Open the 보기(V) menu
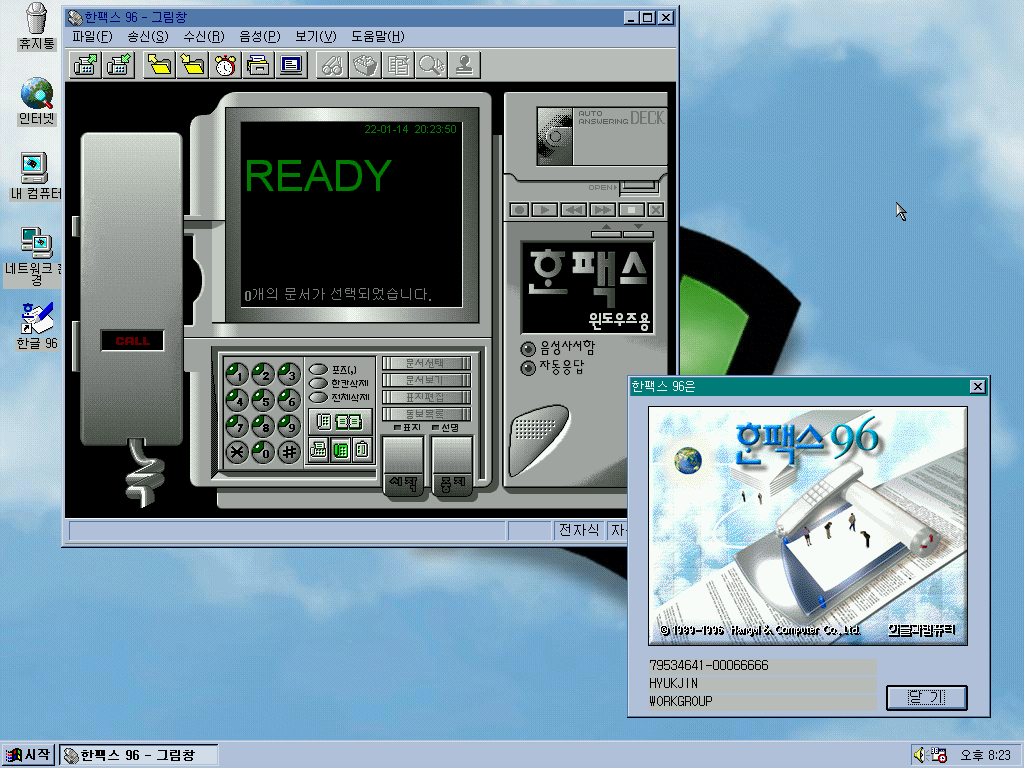 (x=315, y=37)
